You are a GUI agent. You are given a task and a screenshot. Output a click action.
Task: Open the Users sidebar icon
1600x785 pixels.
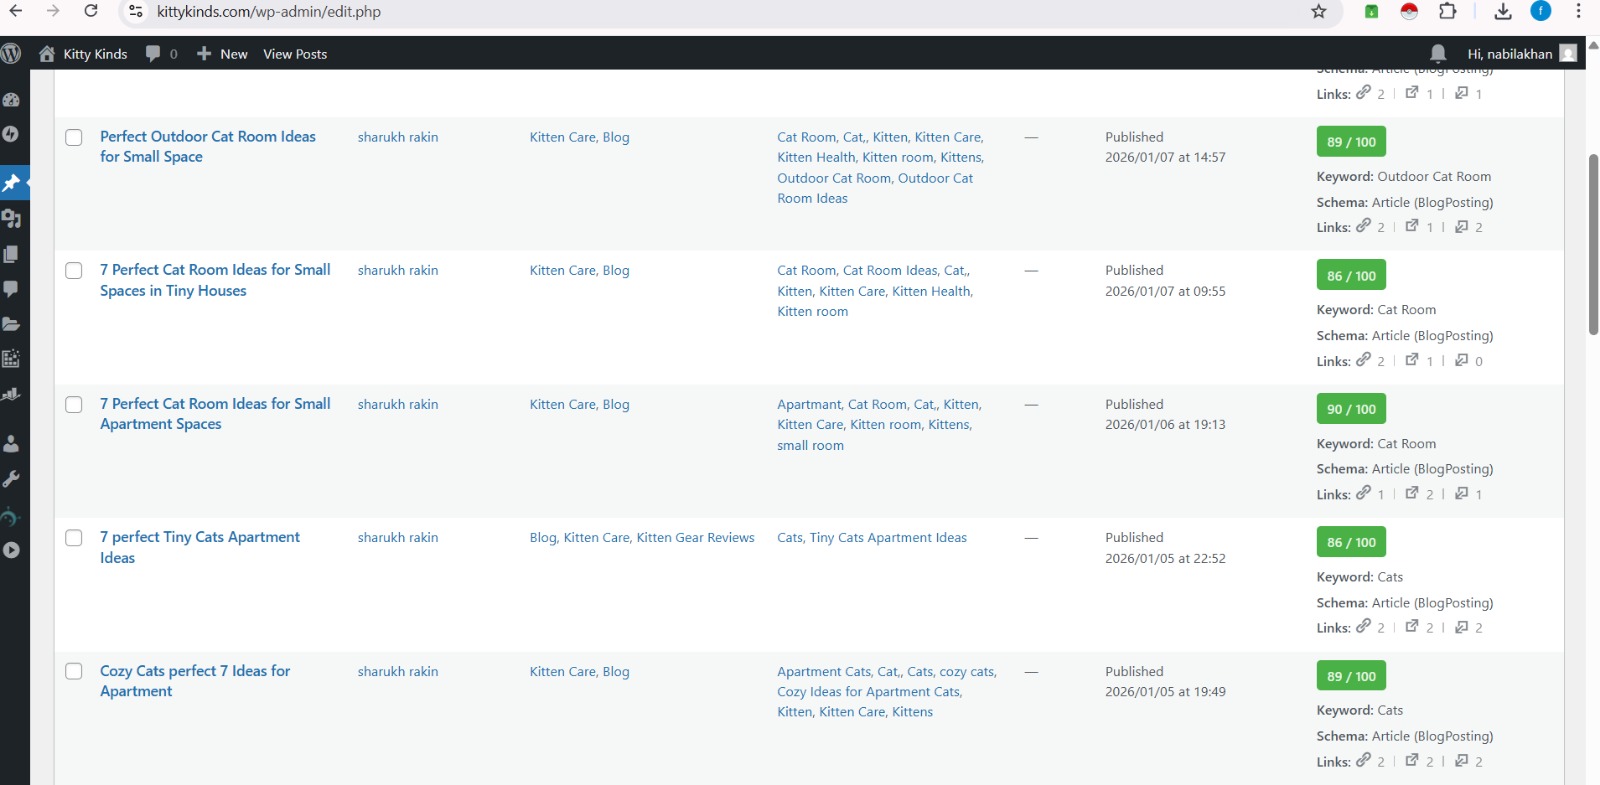(x=12, y=443)
